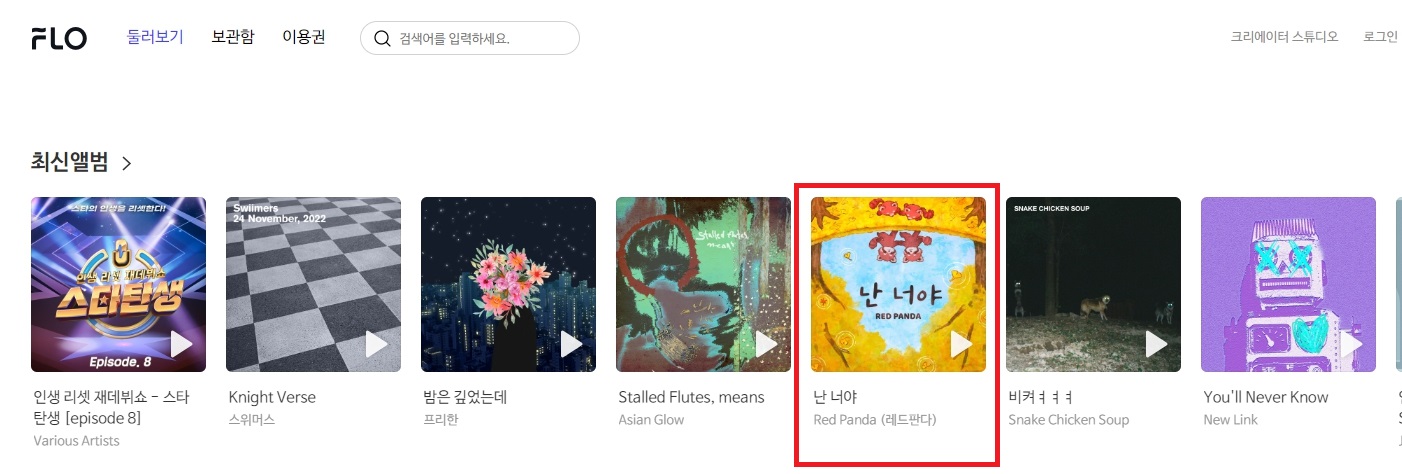Play the 스타탄생 Episode 8 album
The image size is (1402, 474).
[181, 344]
